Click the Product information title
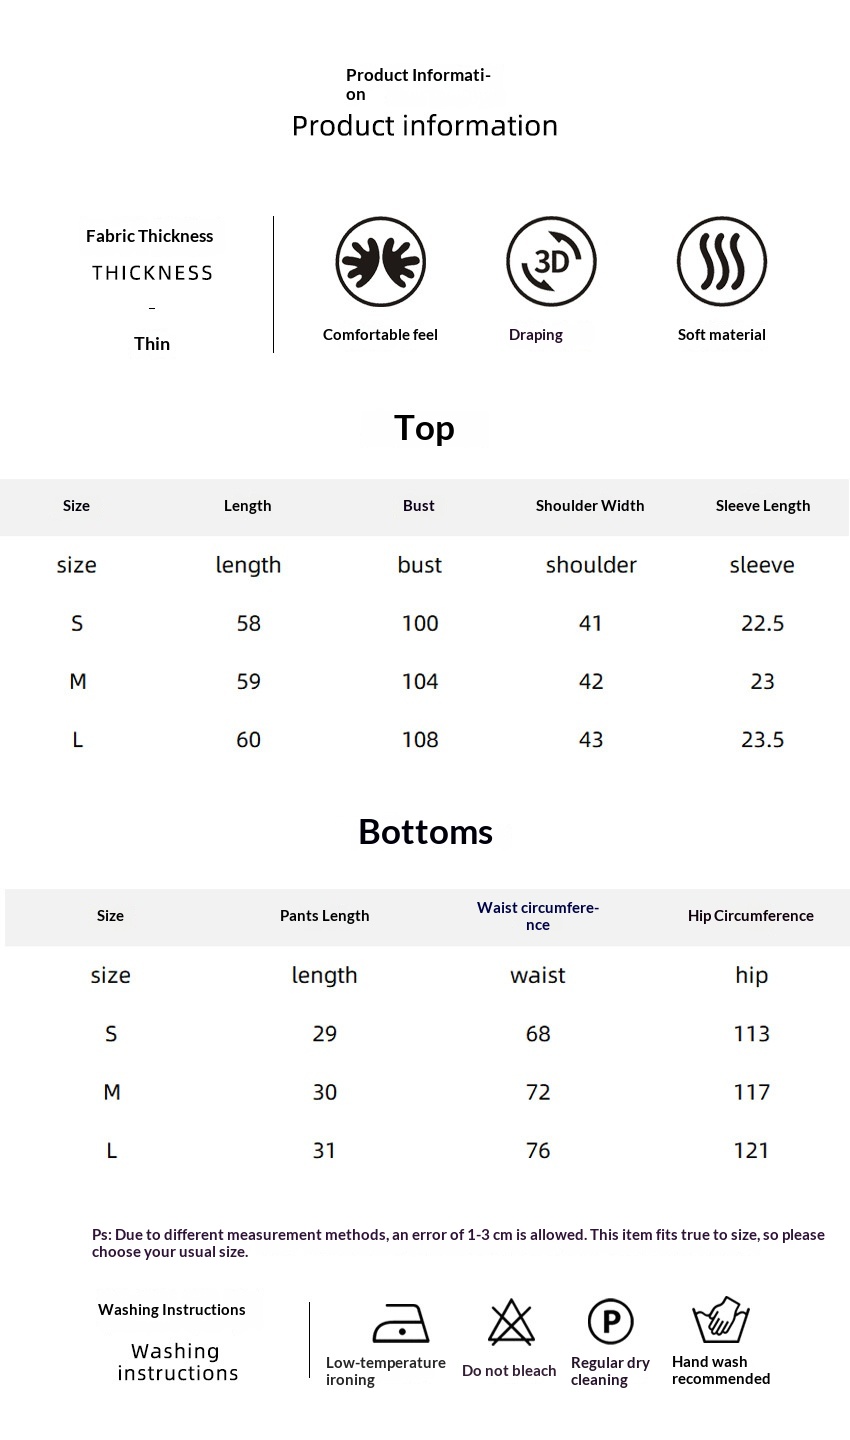The width and height of the screenshot is (850, 1440). tap(425, 126)
